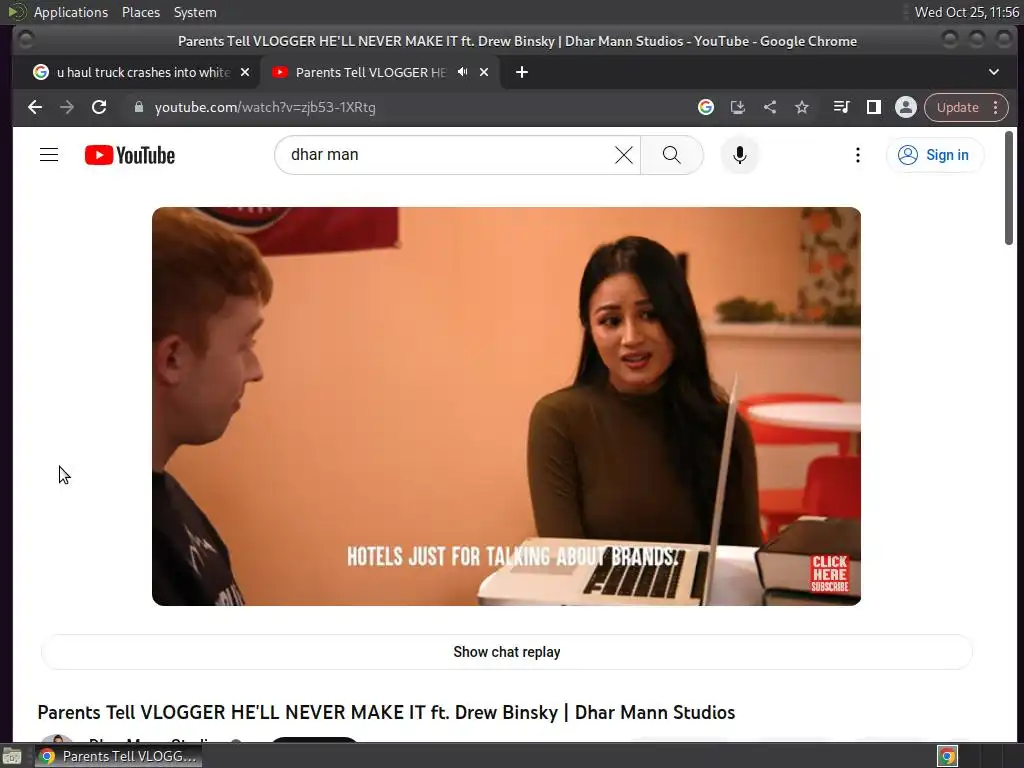Click show desktop icon in bottom panel
Screen dimensions: 1024x768
click(x=12, y=756)
